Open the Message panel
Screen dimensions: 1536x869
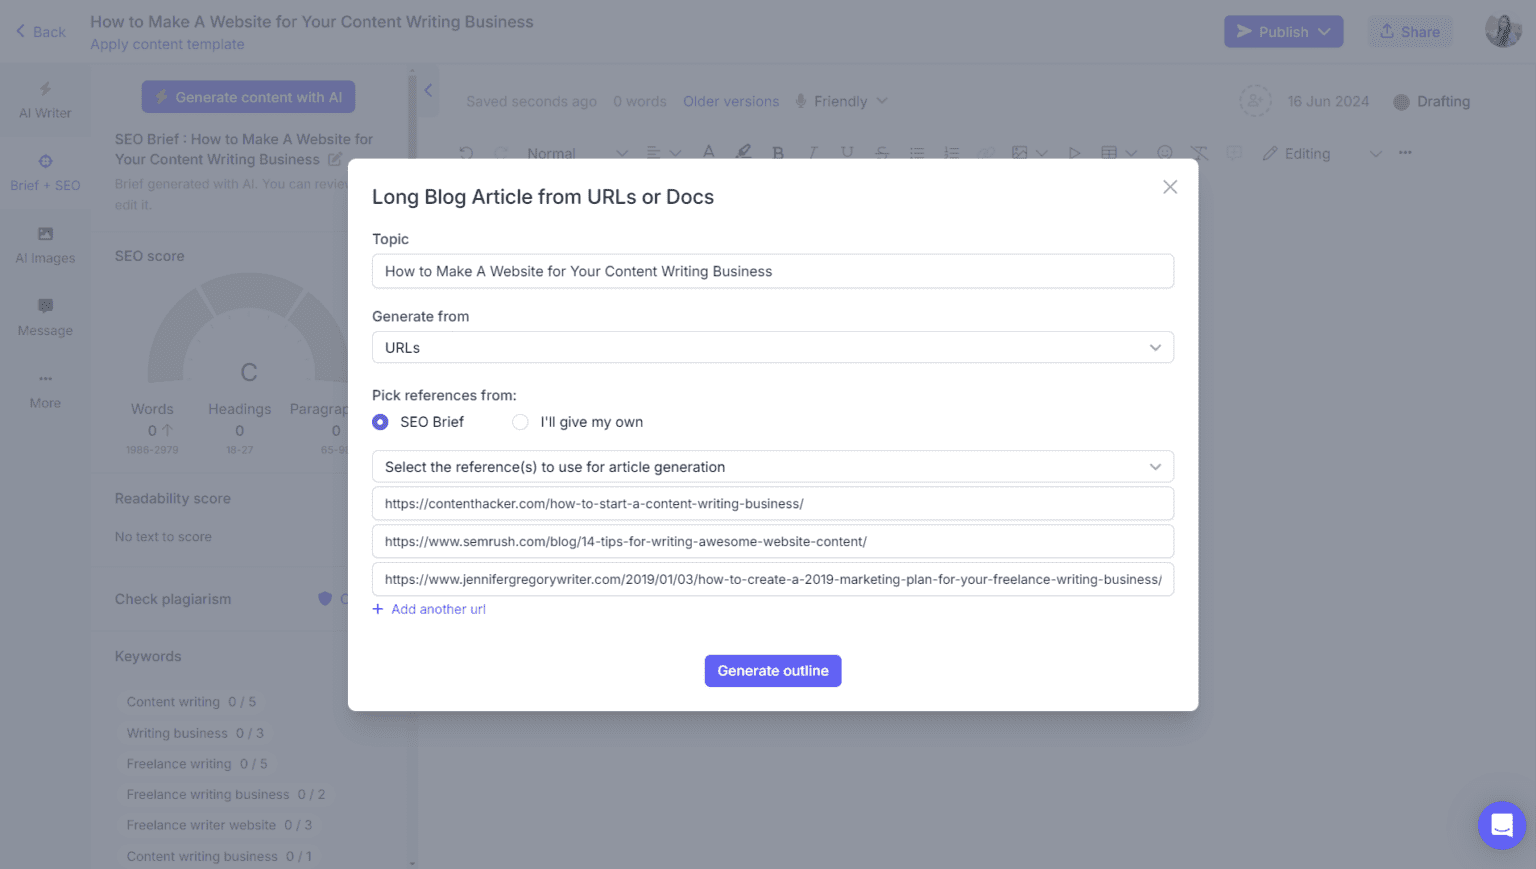pyautogui.click(x=45, y=317)
